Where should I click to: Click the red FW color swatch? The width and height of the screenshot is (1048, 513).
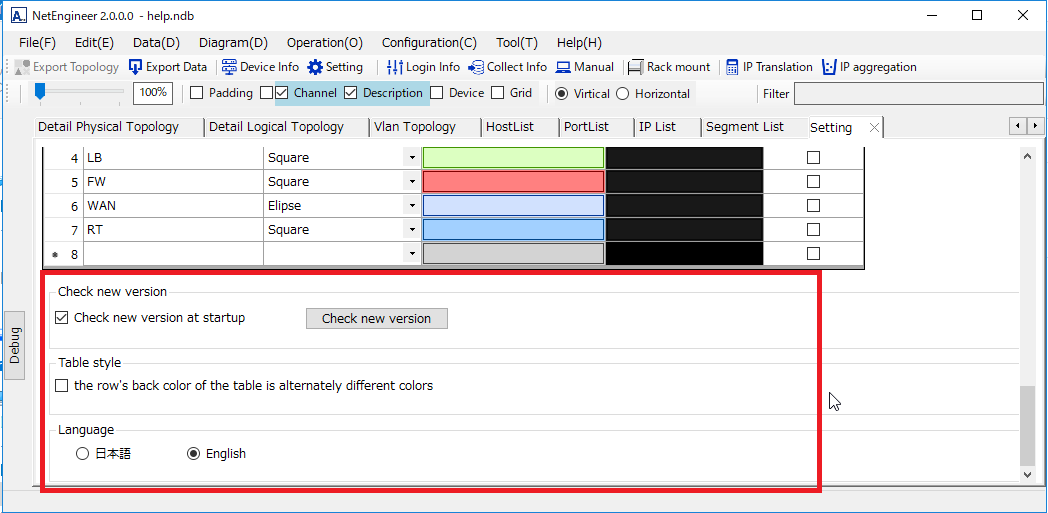(x=513, y=182)
